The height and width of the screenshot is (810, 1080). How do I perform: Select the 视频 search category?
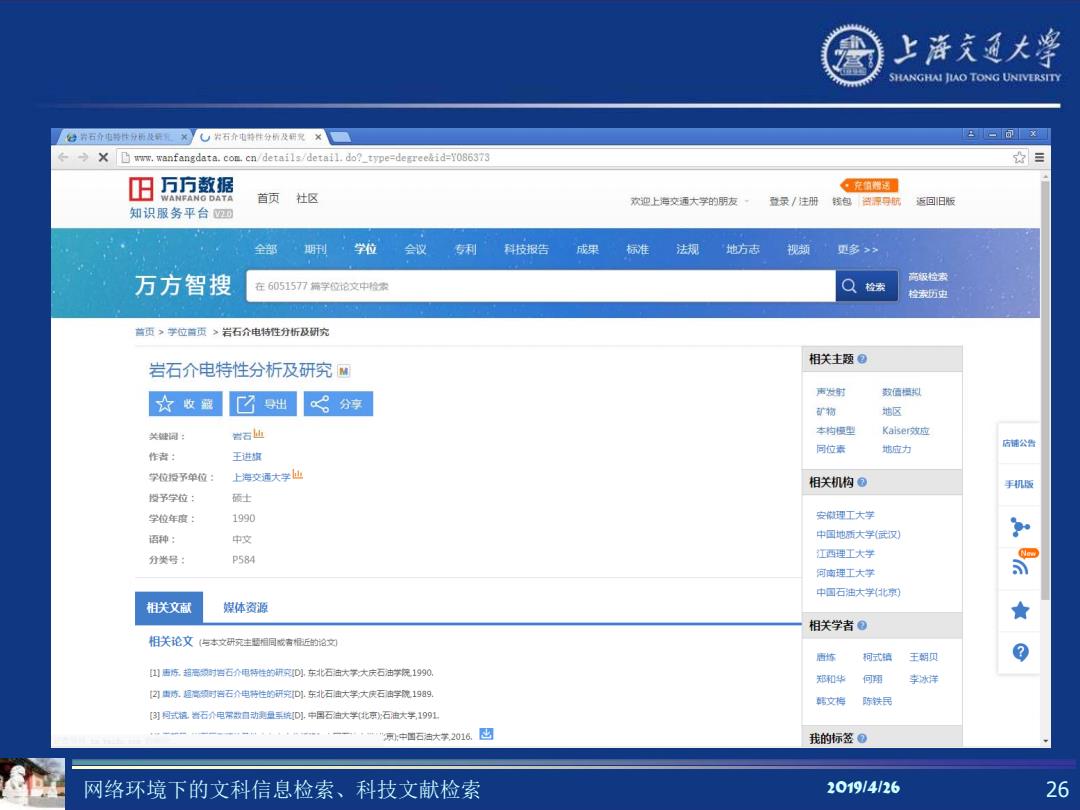point(798,249)
